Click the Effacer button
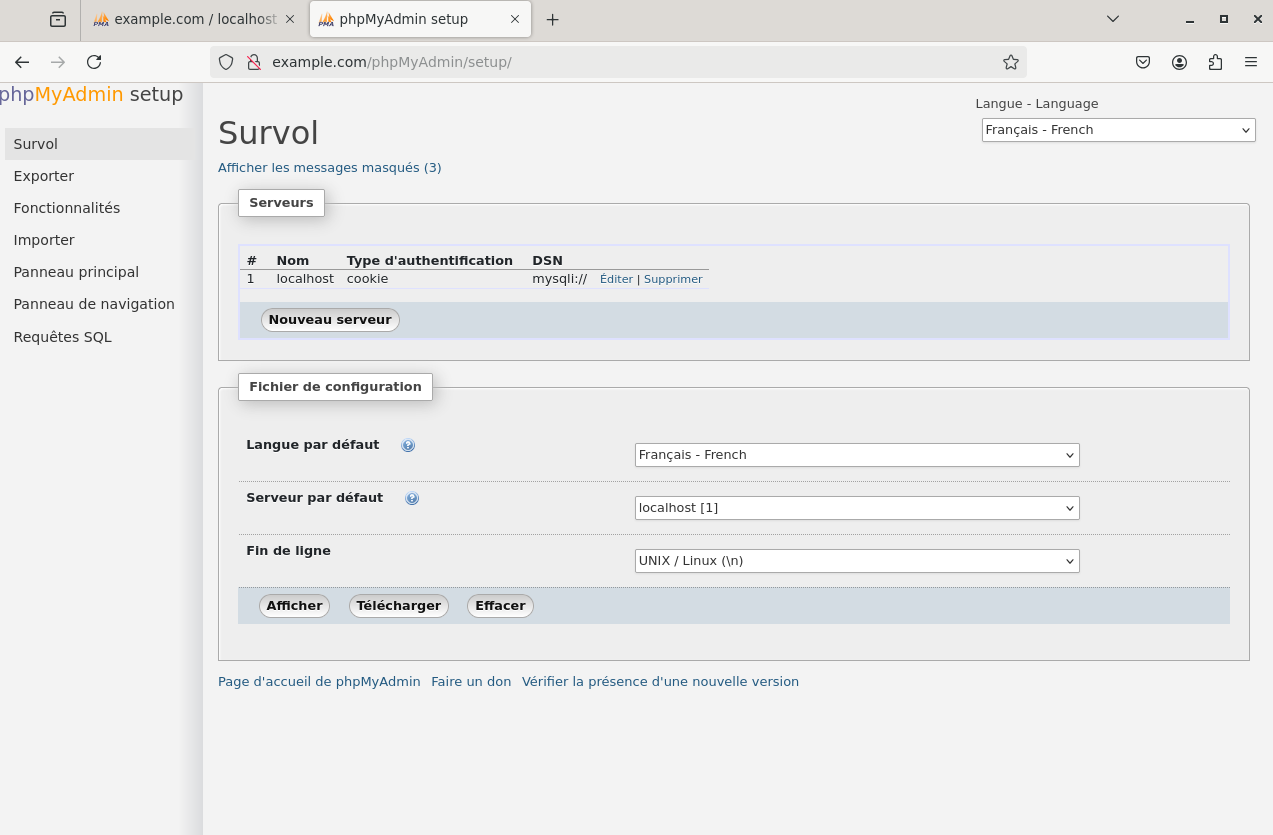The width and height of the screenshot is (1273, 835). click(x=500, y=606)
